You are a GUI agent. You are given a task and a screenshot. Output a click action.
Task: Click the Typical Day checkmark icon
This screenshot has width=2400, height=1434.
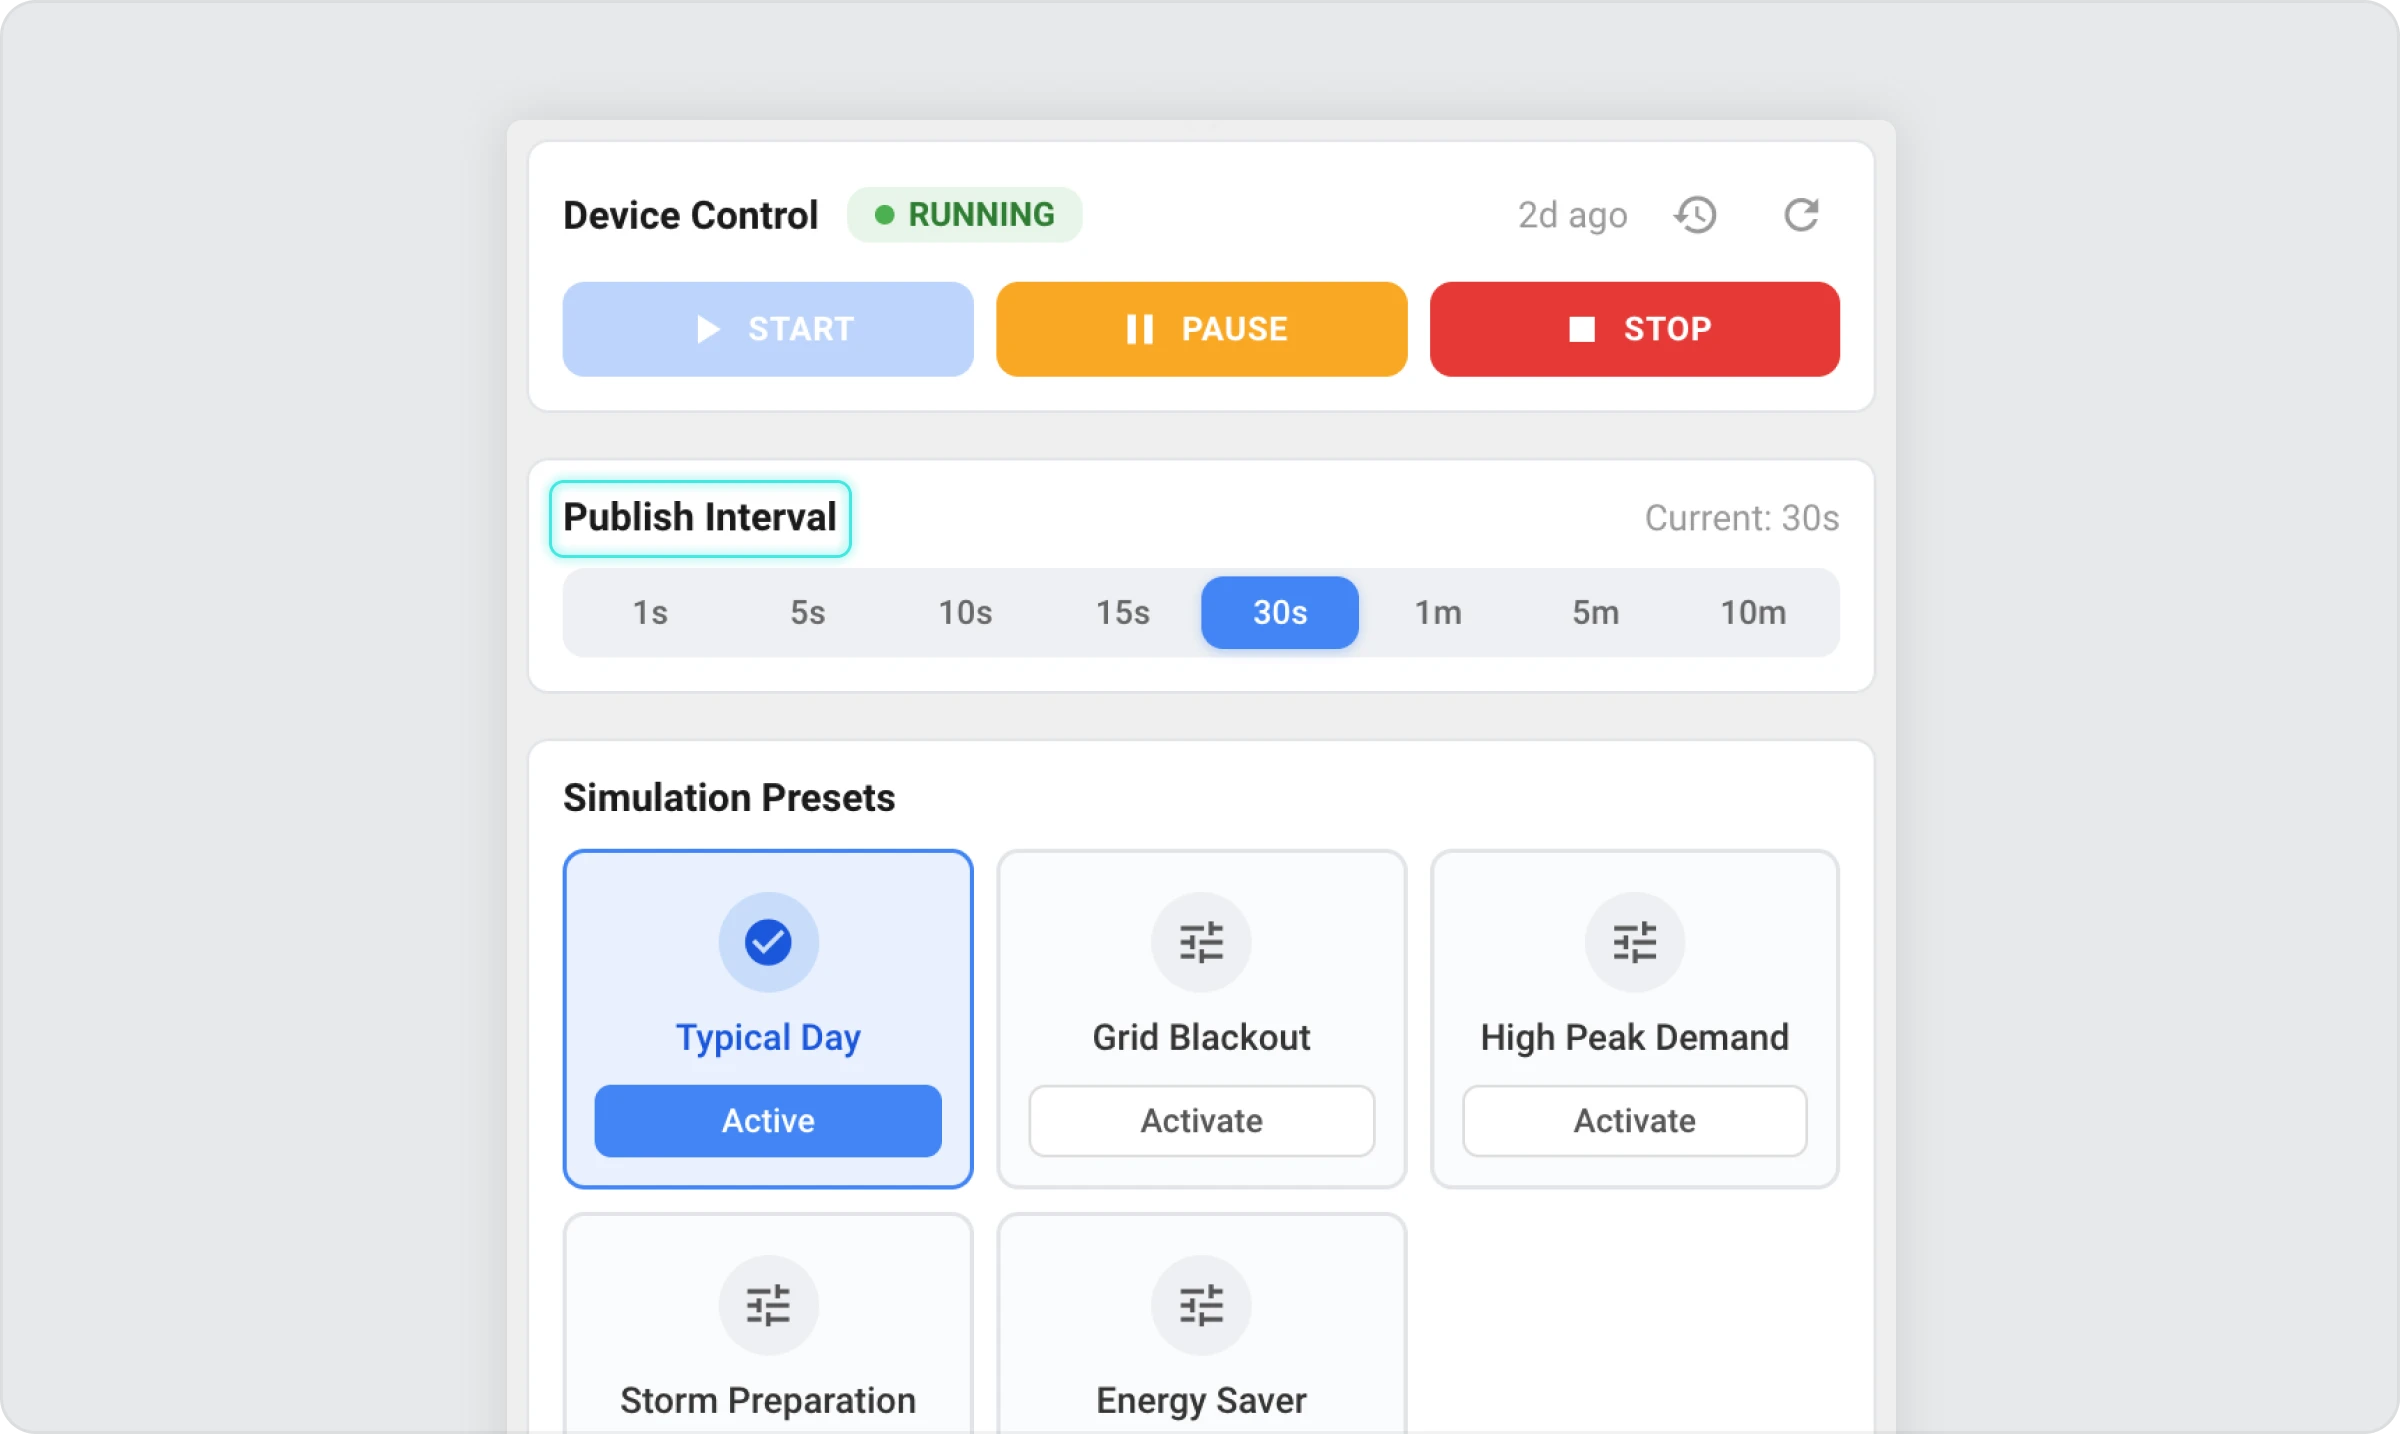[768, 942]
